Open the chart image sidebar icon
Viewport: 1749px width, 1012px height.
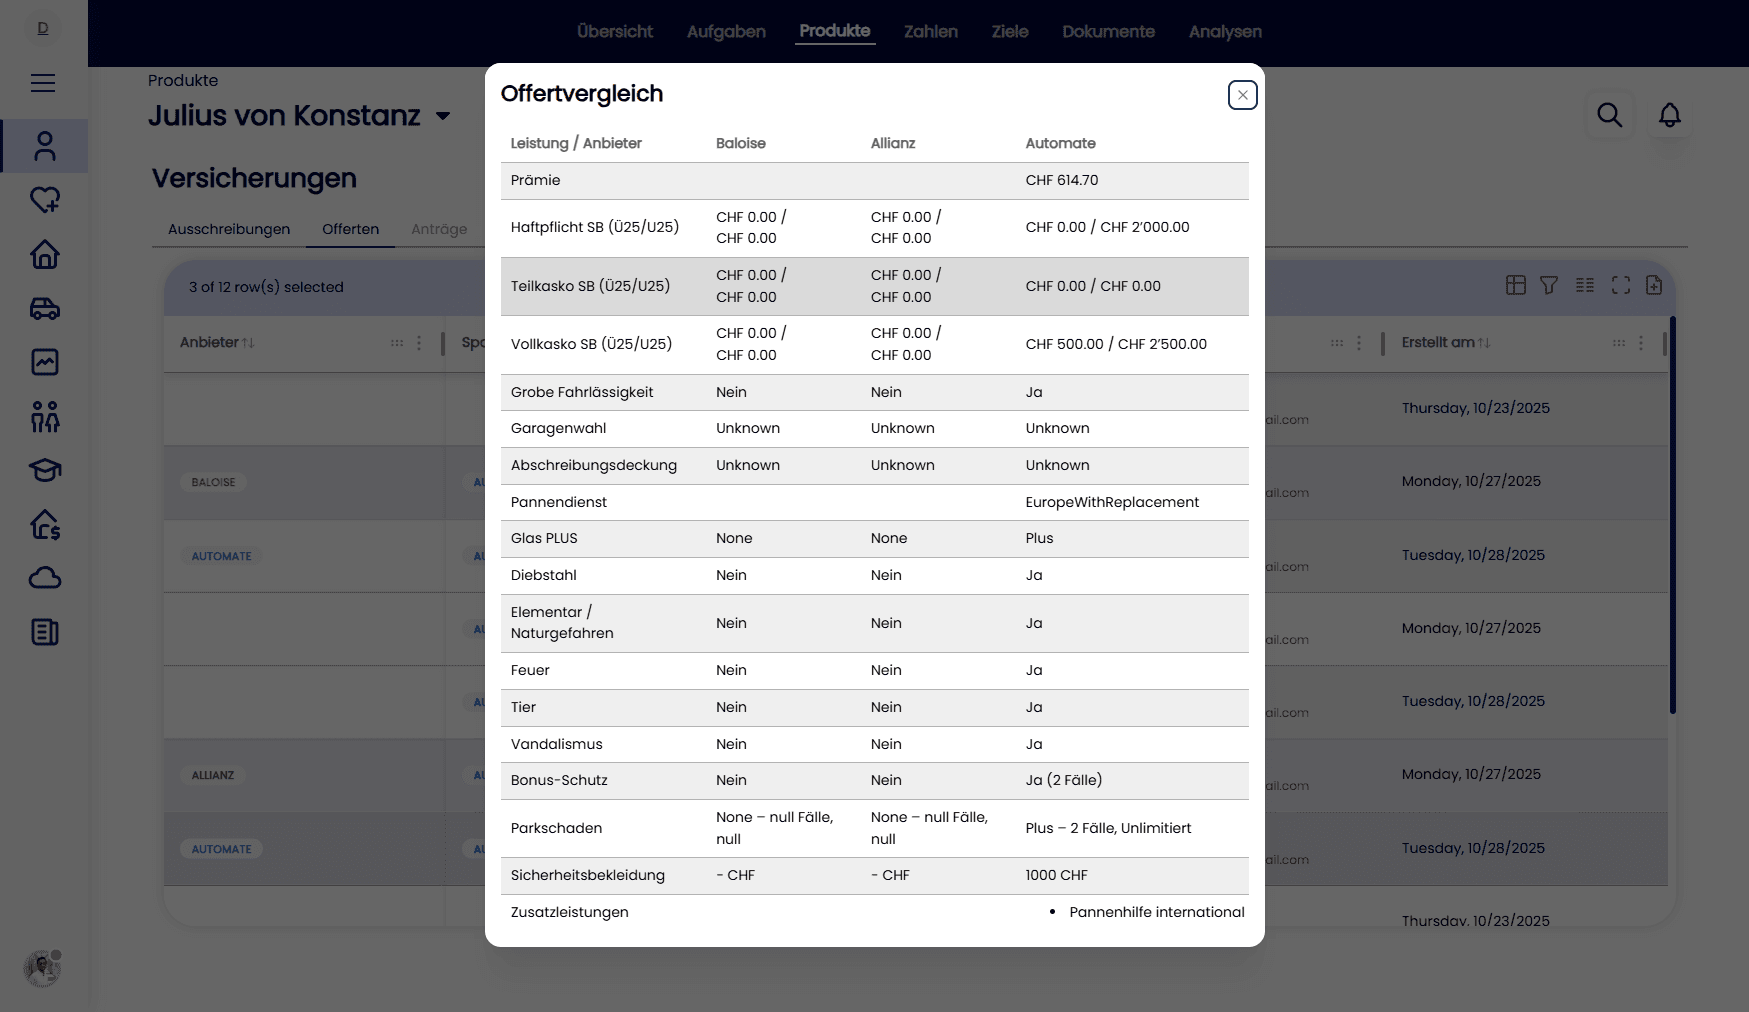click(x=45, y=362)
